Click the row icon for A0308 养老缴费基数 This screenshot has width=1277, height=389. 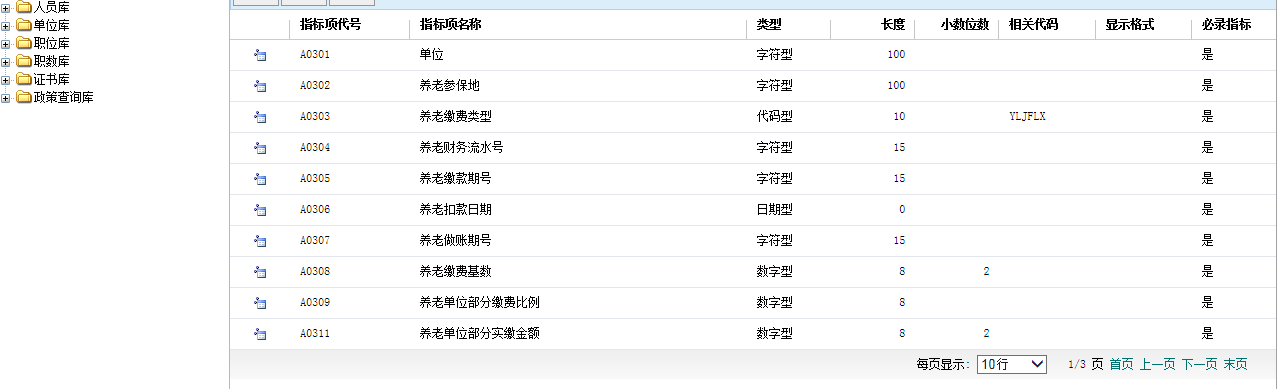tap(260, 272)
